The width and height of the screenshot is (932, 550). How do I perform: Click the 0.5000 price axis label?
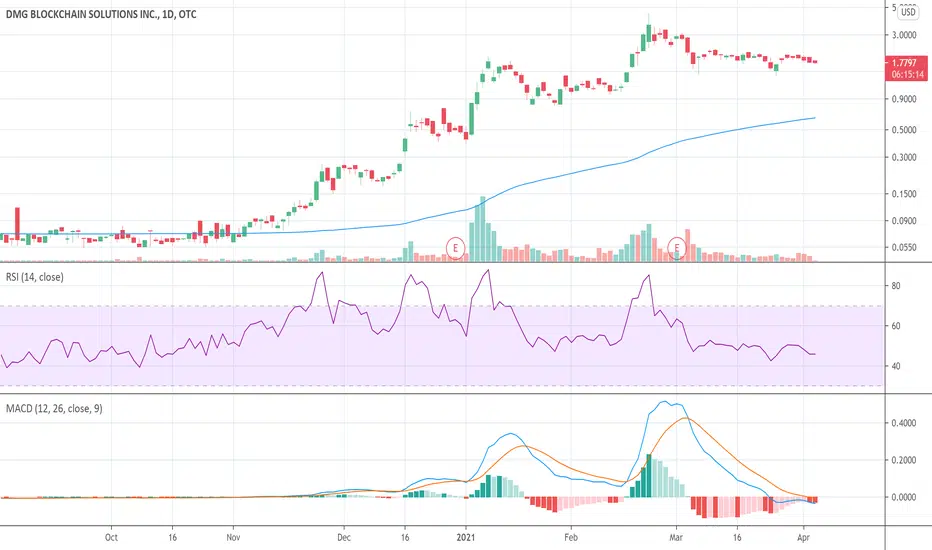[x=903, y=130]
